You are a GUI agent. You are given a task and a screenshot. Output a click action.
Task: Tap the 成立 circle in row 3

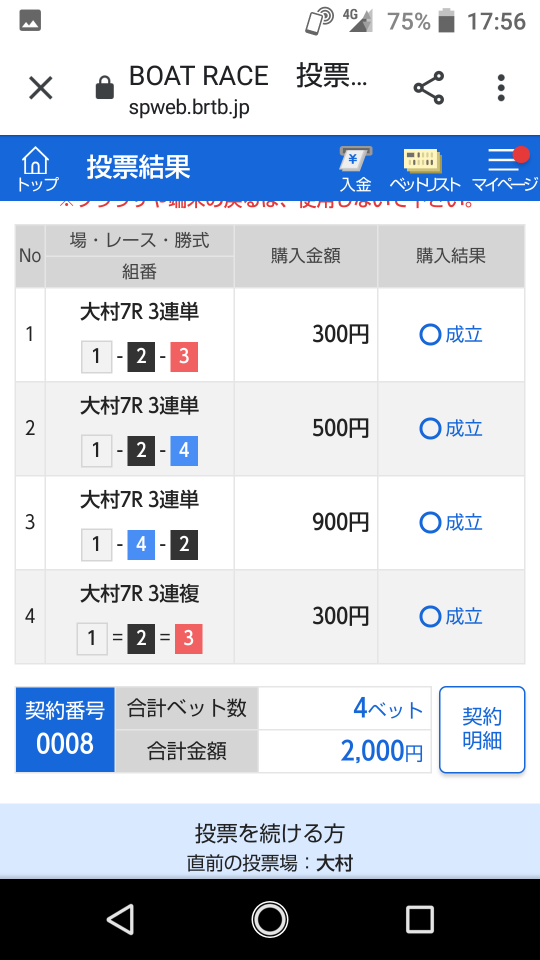pos(430,523)
